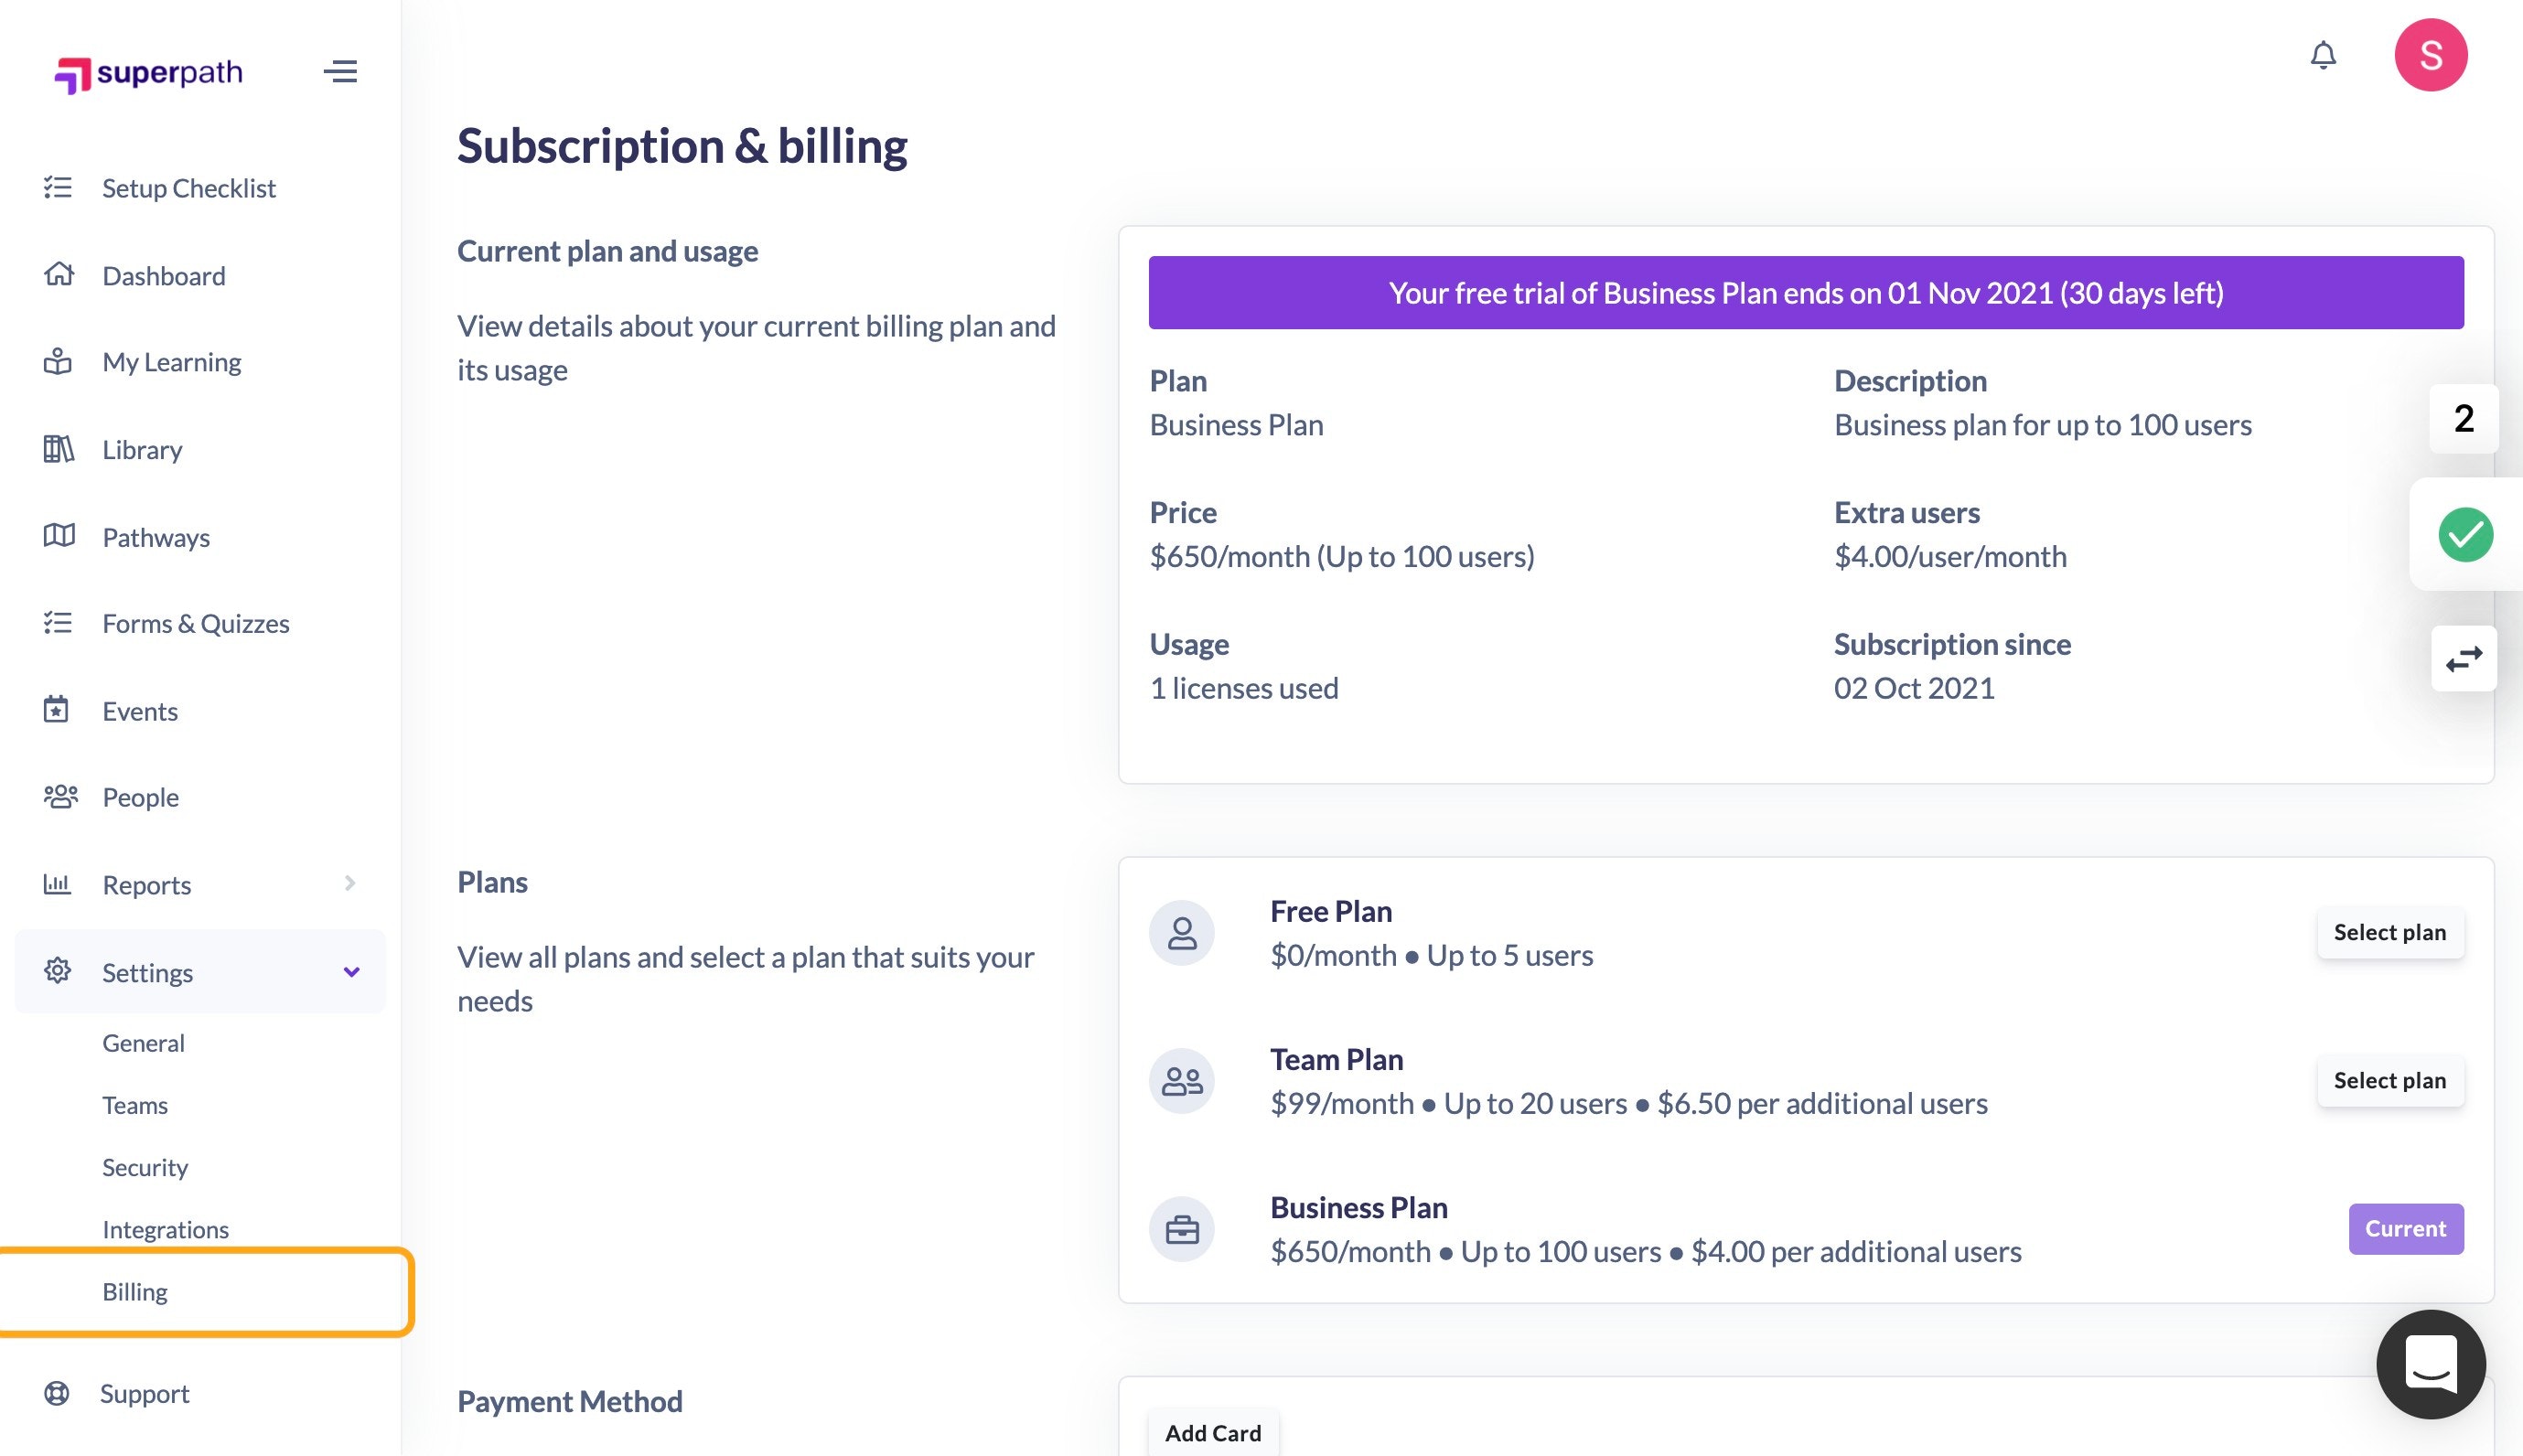2523x1456 pixels.
Task: Click the user avatar icon
Action: coord(2430,54)
